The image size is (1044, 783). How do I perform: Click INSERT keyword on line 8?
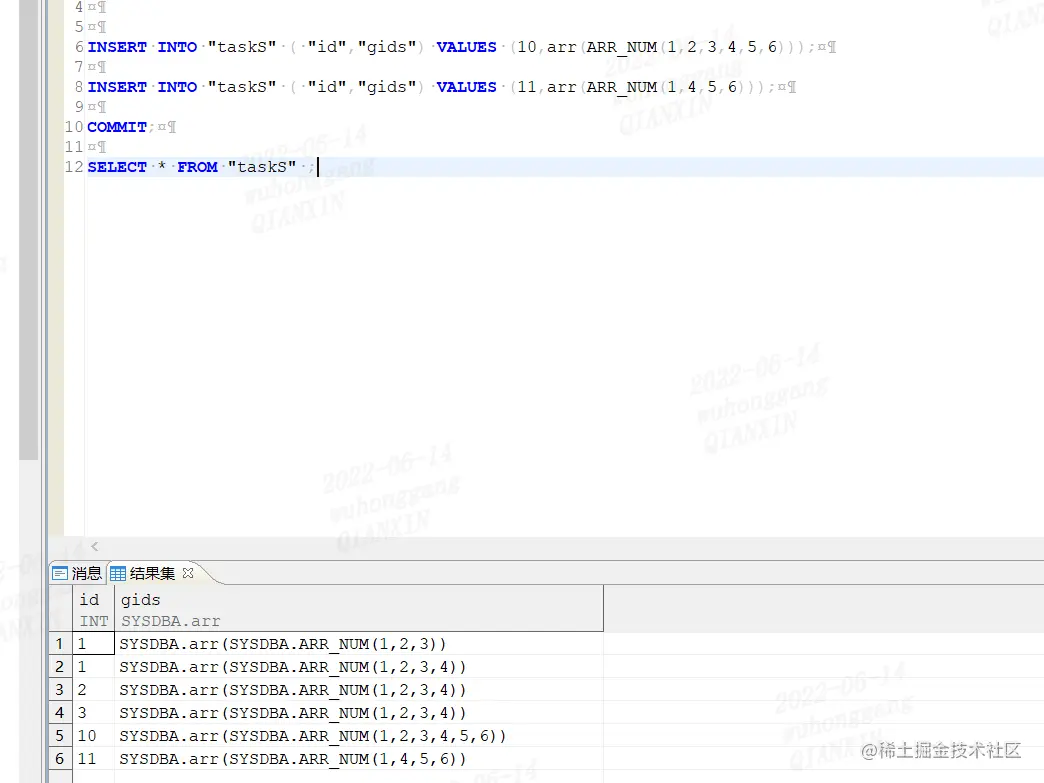click(x=117, y=87)
